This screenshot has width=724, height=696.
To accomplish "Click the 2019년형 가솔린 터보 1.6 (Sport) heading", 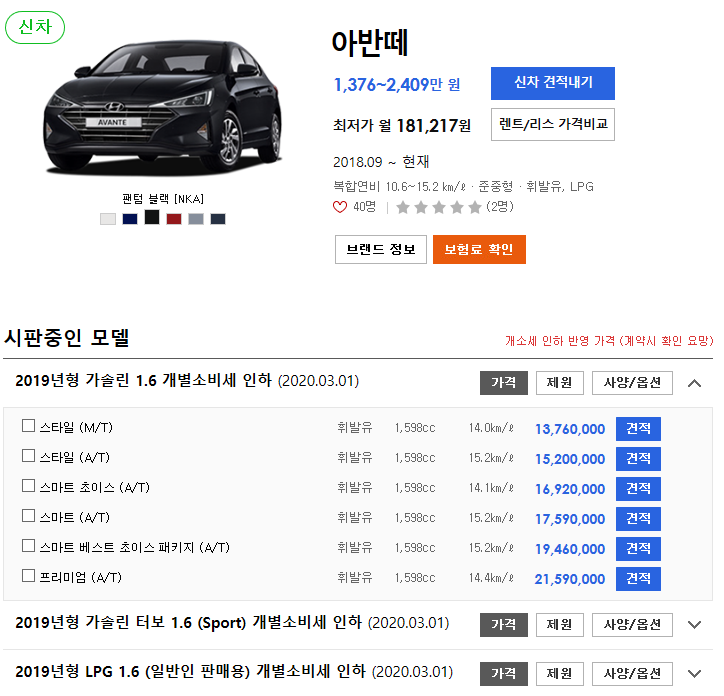I will point(232,623).
